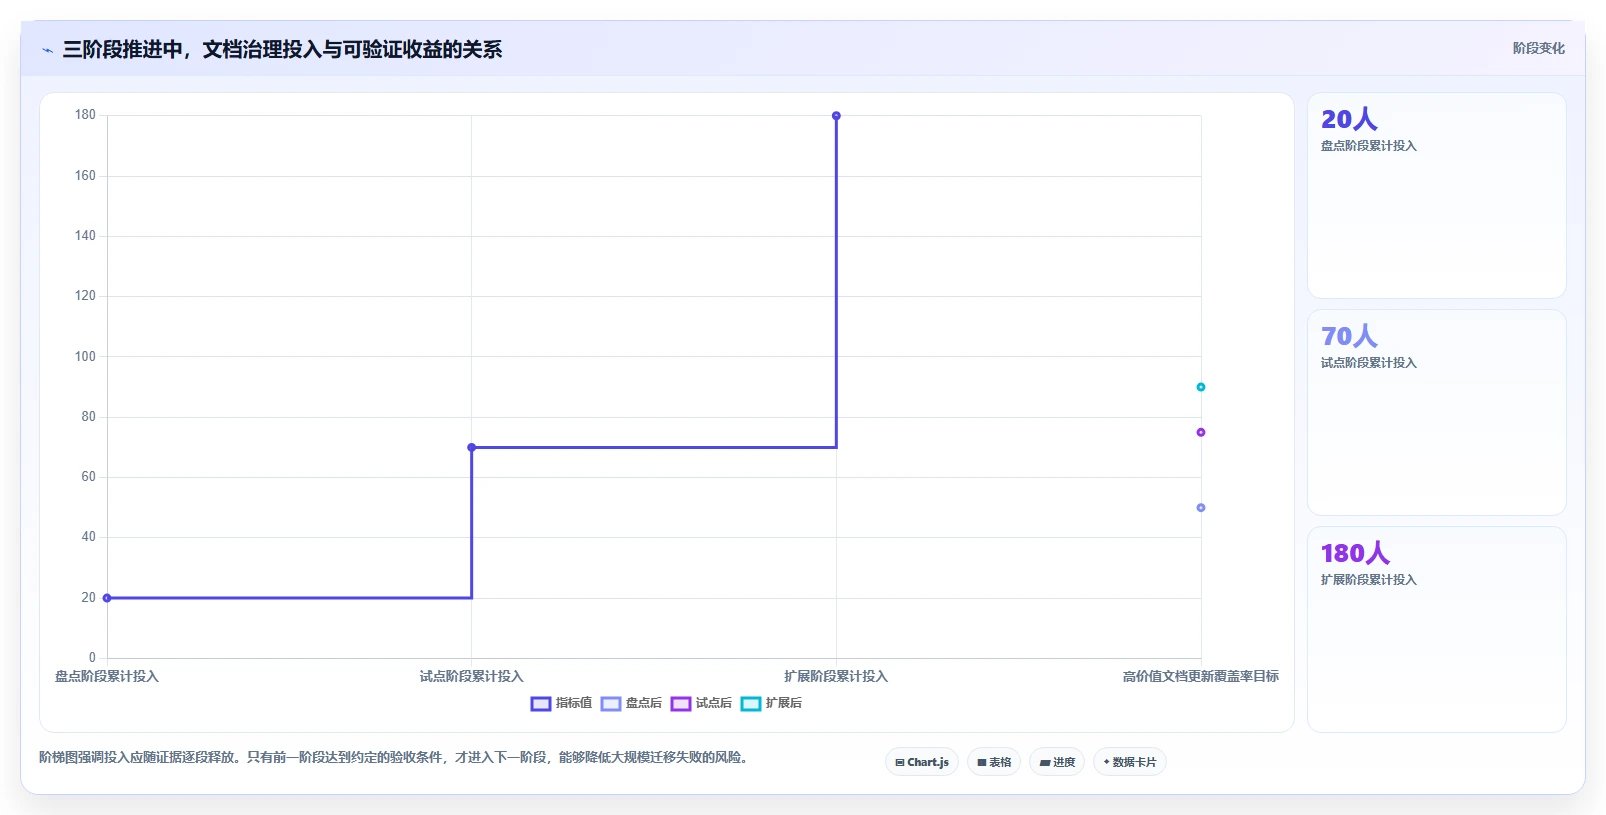The width and height of the screenshot is (1606, 815).
Task: Click the purple 试点后 point near 75
Action: click(1201, 432)
